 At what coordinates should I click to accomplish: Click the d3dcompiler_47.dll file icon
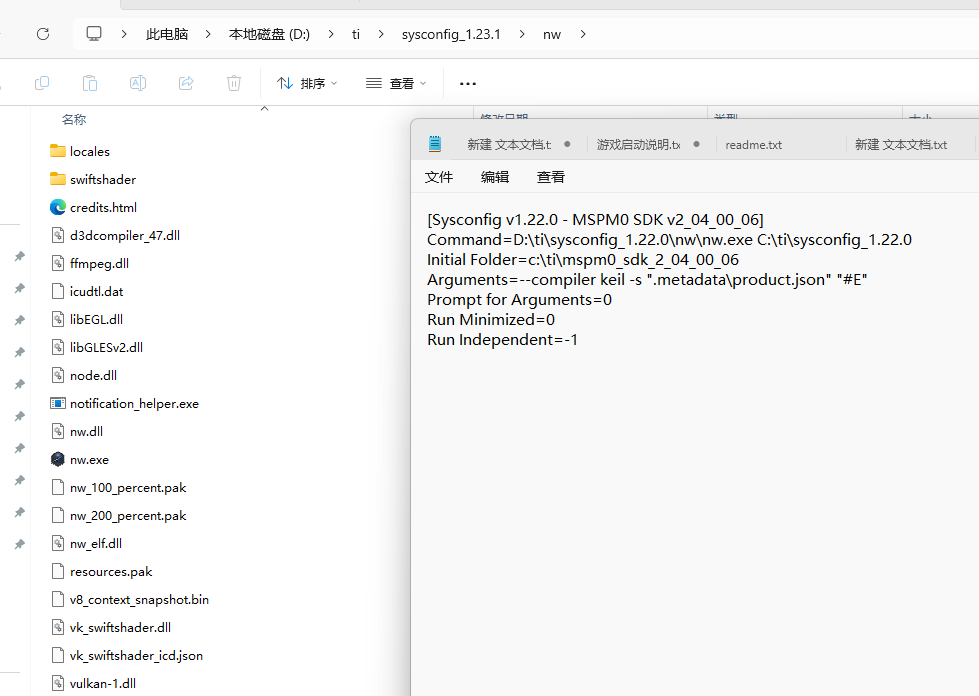pyautogui.click(x=57, y=235)
